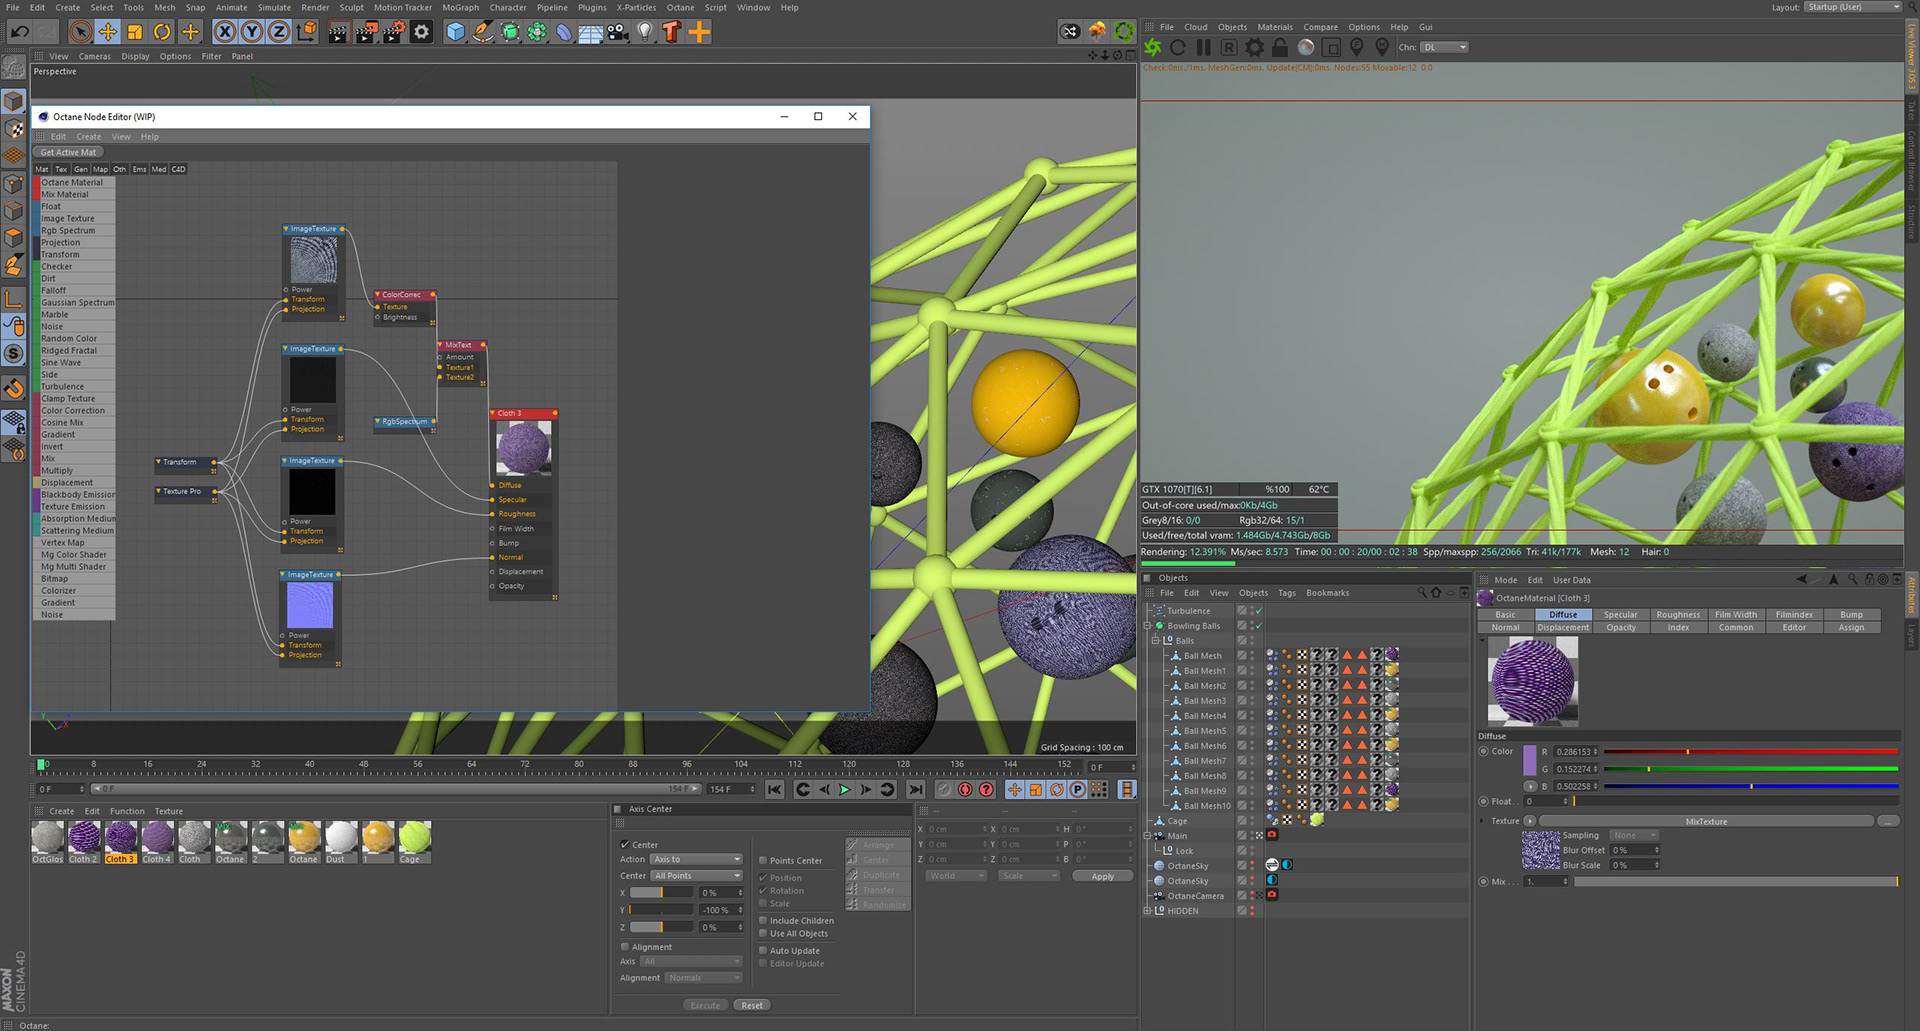Enable the Auto Update checkbox
The image size is (1920, 1031).
pyautogui.click(x=762, y=950)
